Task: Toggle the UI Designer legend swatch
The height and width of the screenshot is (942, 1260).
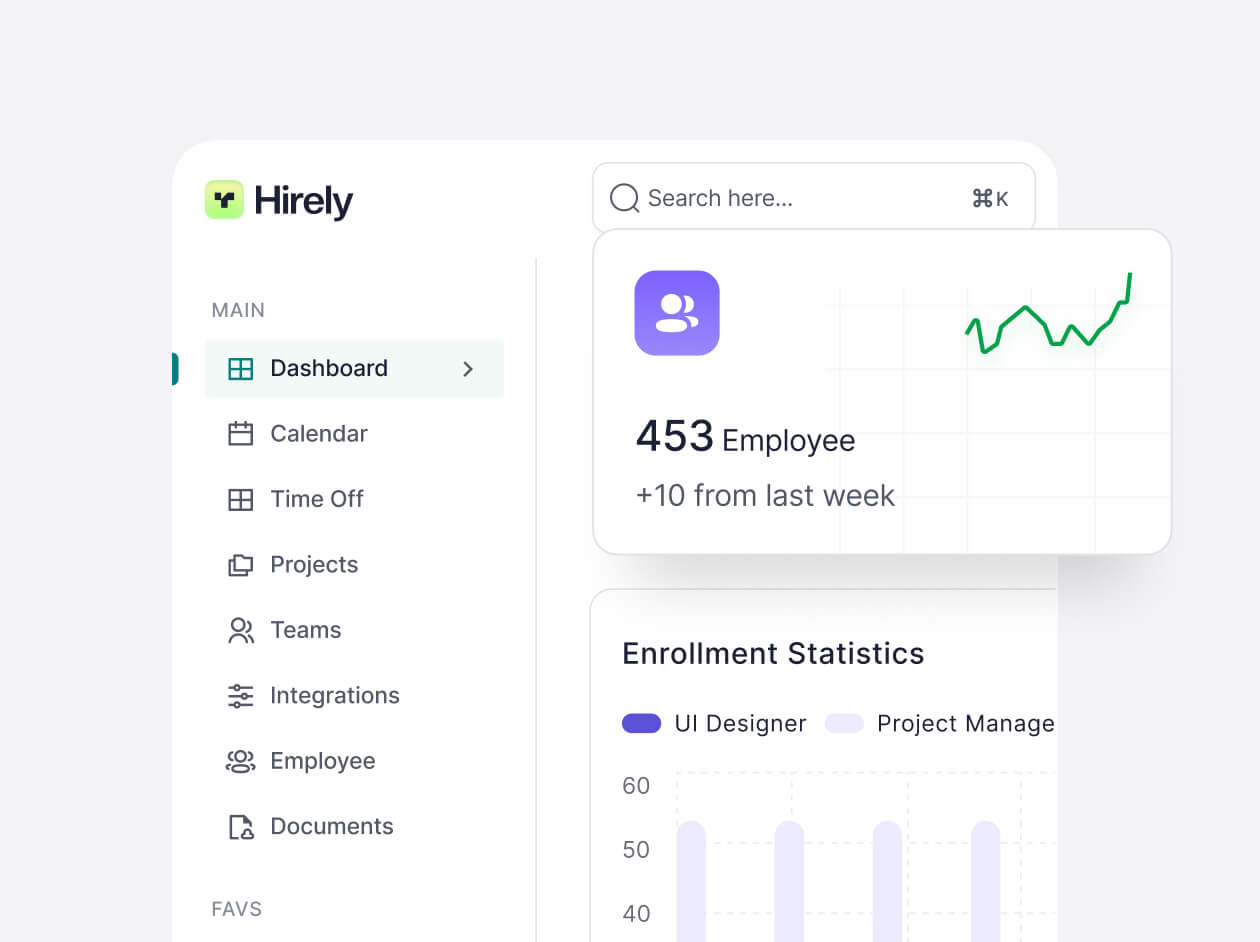Action: pos(641,723)
